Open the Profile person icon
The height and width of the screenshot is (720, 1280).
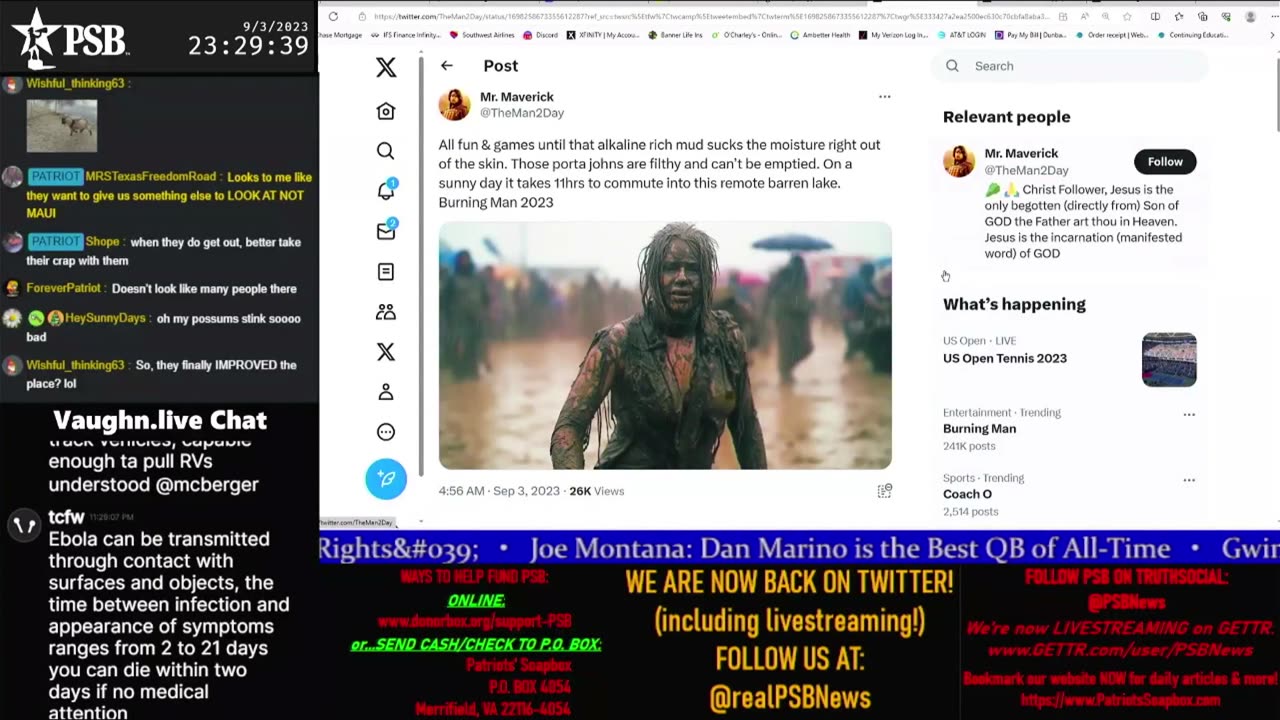coord(386,392)
